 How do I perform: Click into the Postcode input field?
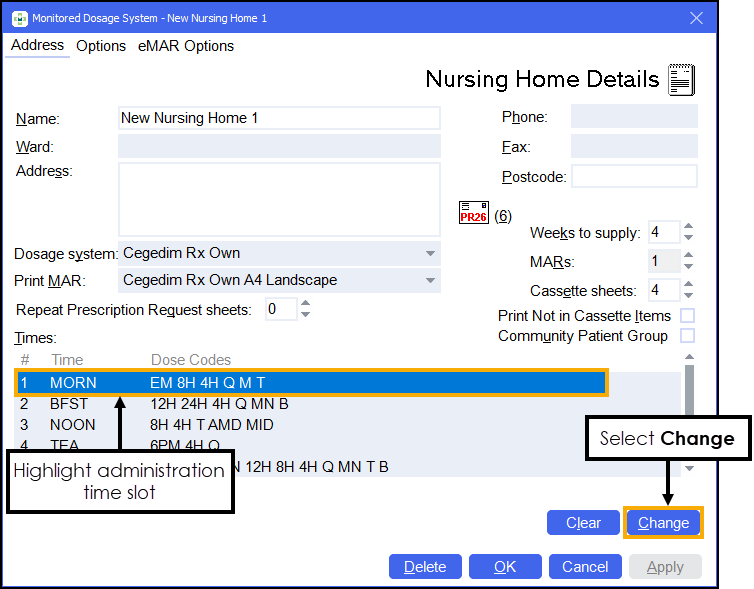(x=633, y=176)
